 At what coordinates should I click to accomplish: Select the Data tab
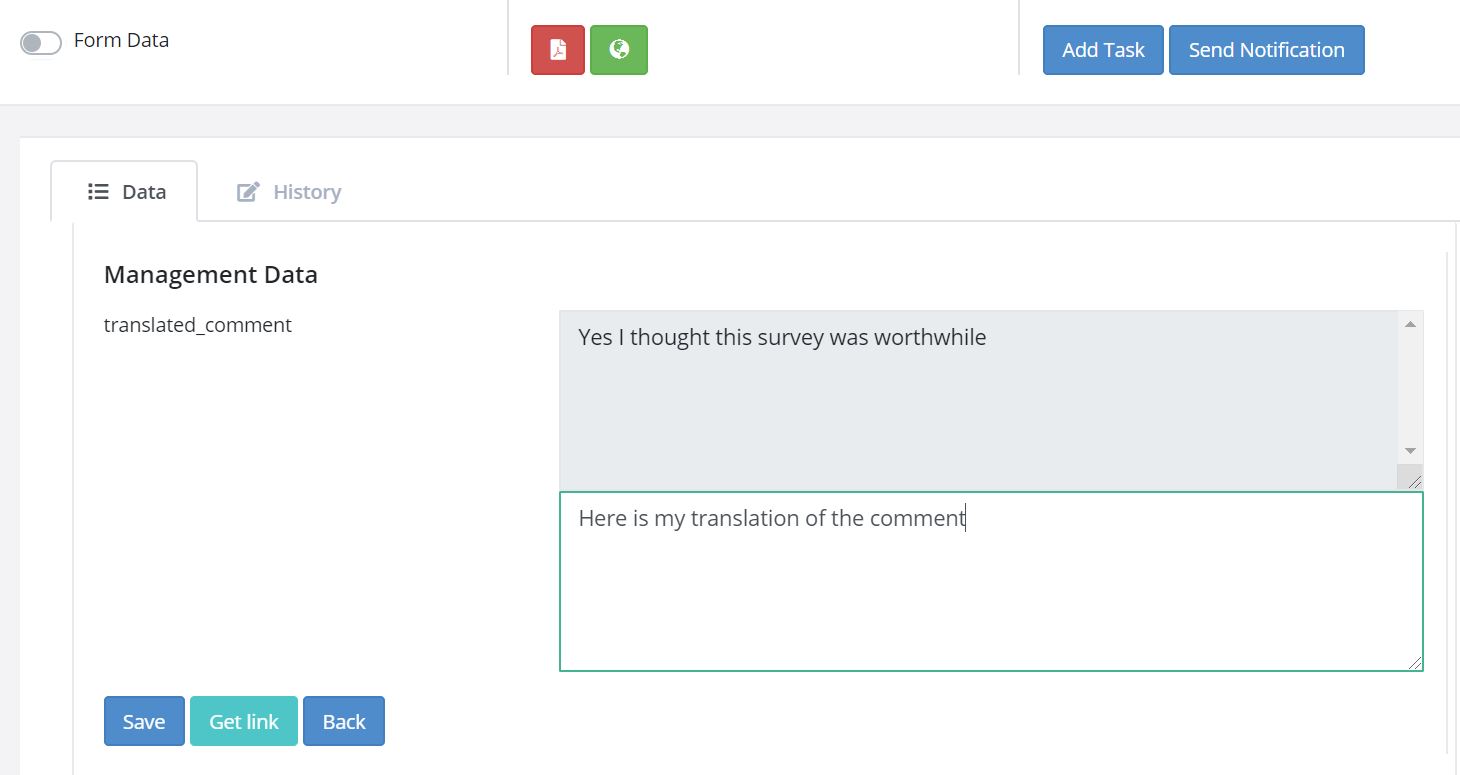click(x=142, y=191)
